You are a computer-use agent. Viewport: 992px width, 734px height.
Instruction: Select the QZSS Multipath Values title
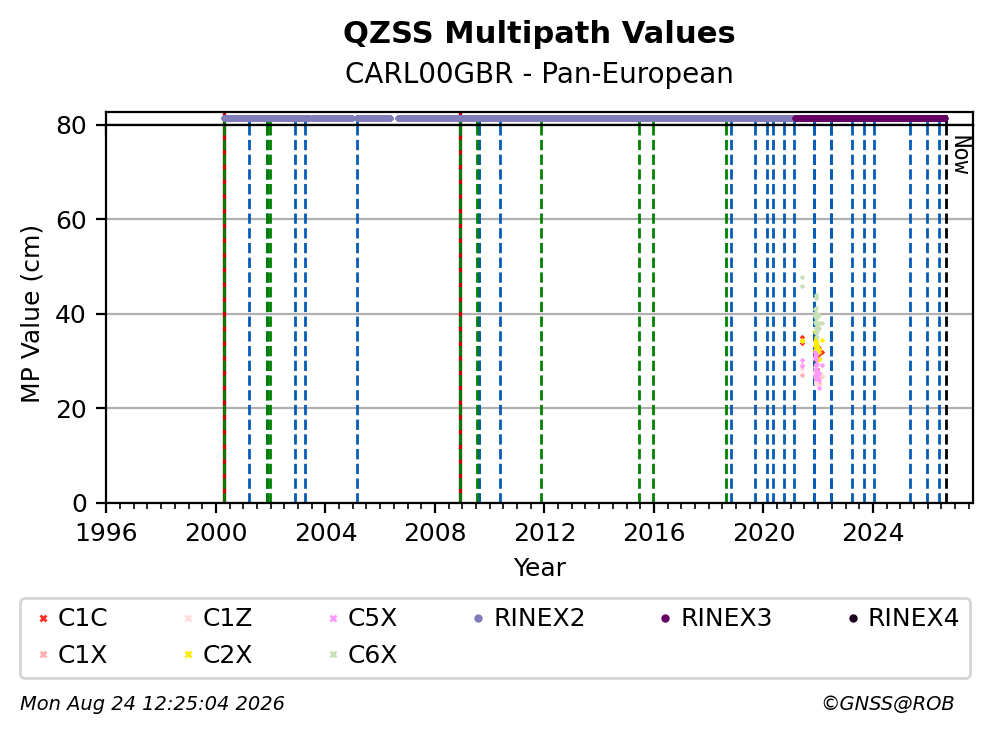(x=539, y=33)
